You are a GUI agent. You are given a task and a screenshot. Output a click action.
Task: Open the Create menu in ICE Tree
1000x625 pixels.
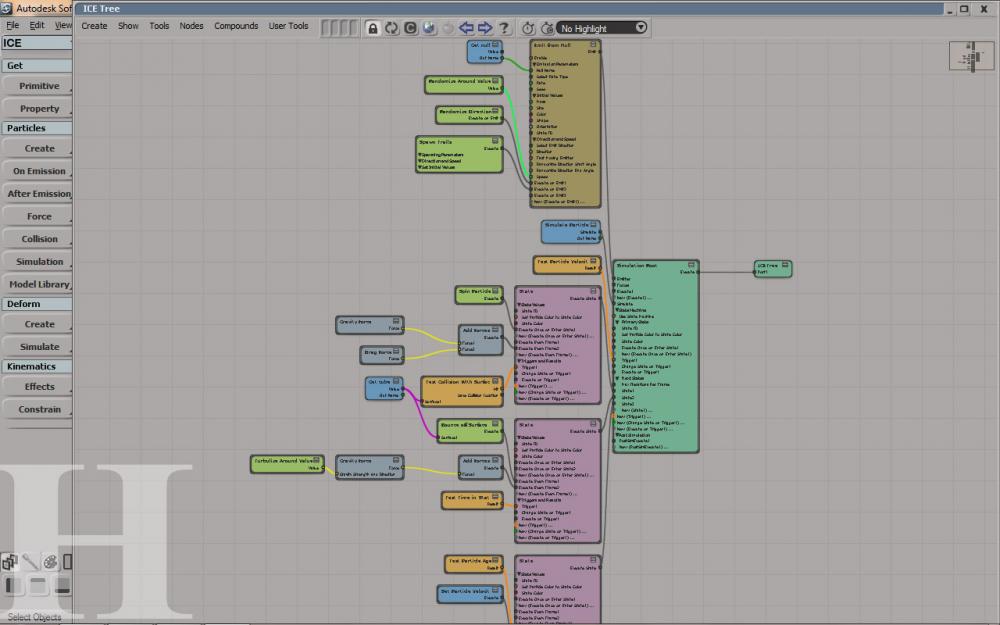[x=94, y=26]
